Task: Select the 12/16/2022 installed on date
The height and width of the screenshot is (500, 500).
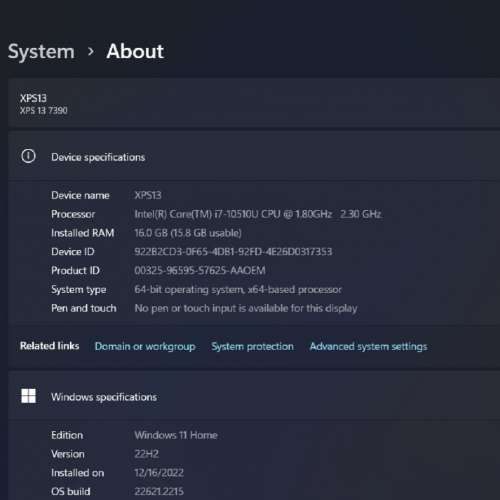Action: pos(159,473)
